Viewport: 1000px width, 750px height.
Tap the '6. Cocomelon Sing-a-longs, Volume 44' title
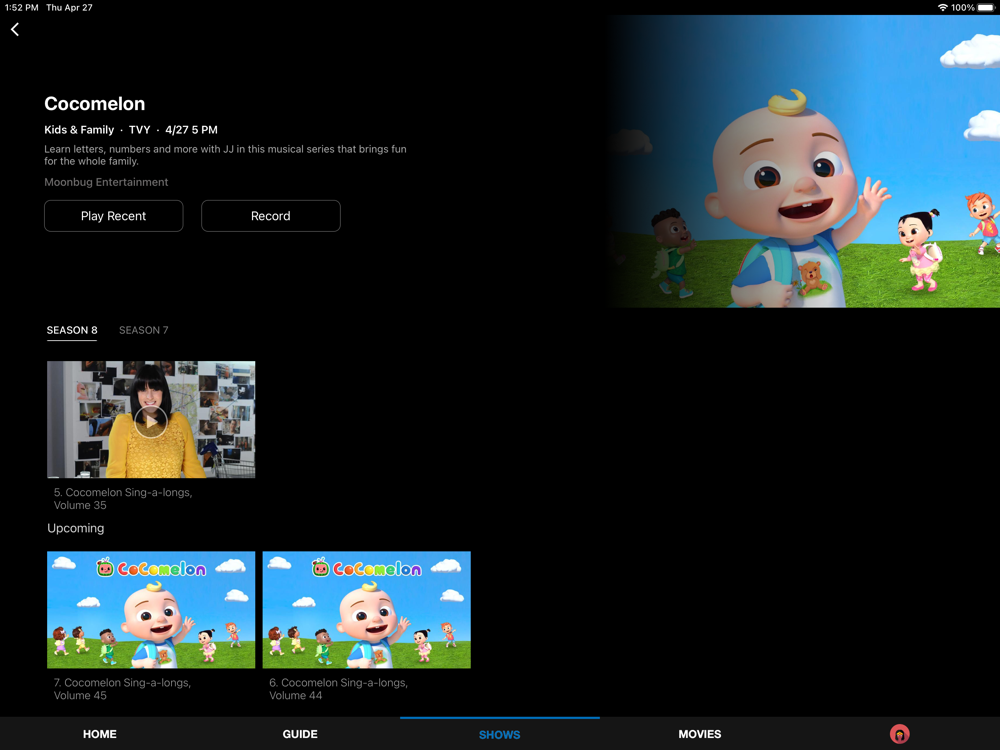pyautogui.click(x=338, y=689)
